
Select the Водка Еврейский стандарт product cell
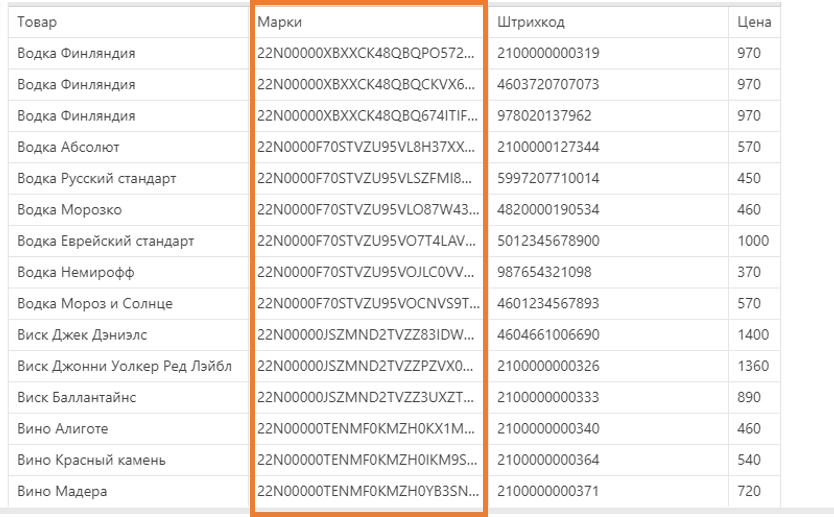pos(128,241)
